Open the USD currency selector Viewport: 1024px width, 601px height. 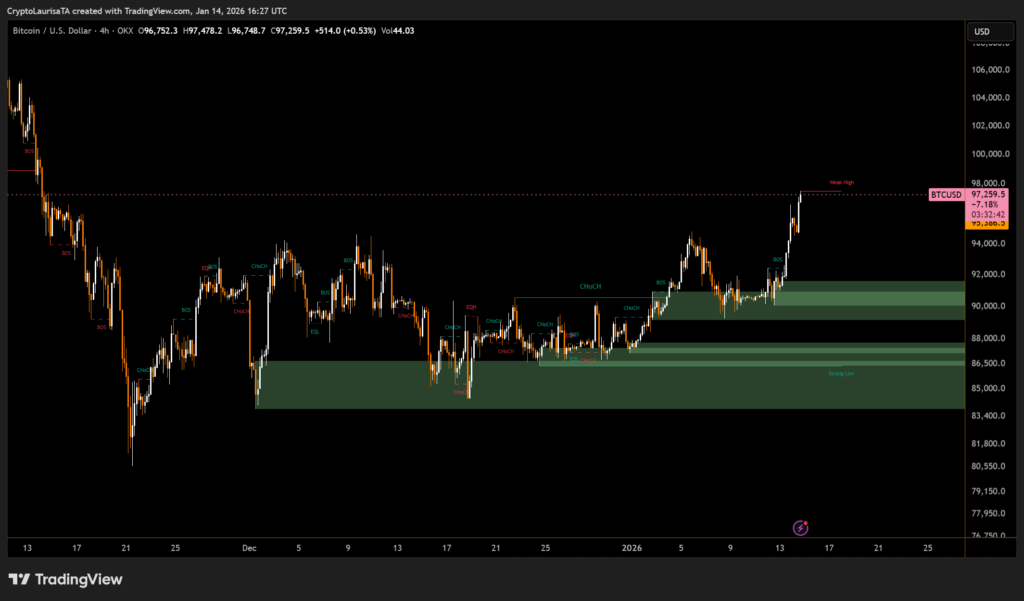982,31
